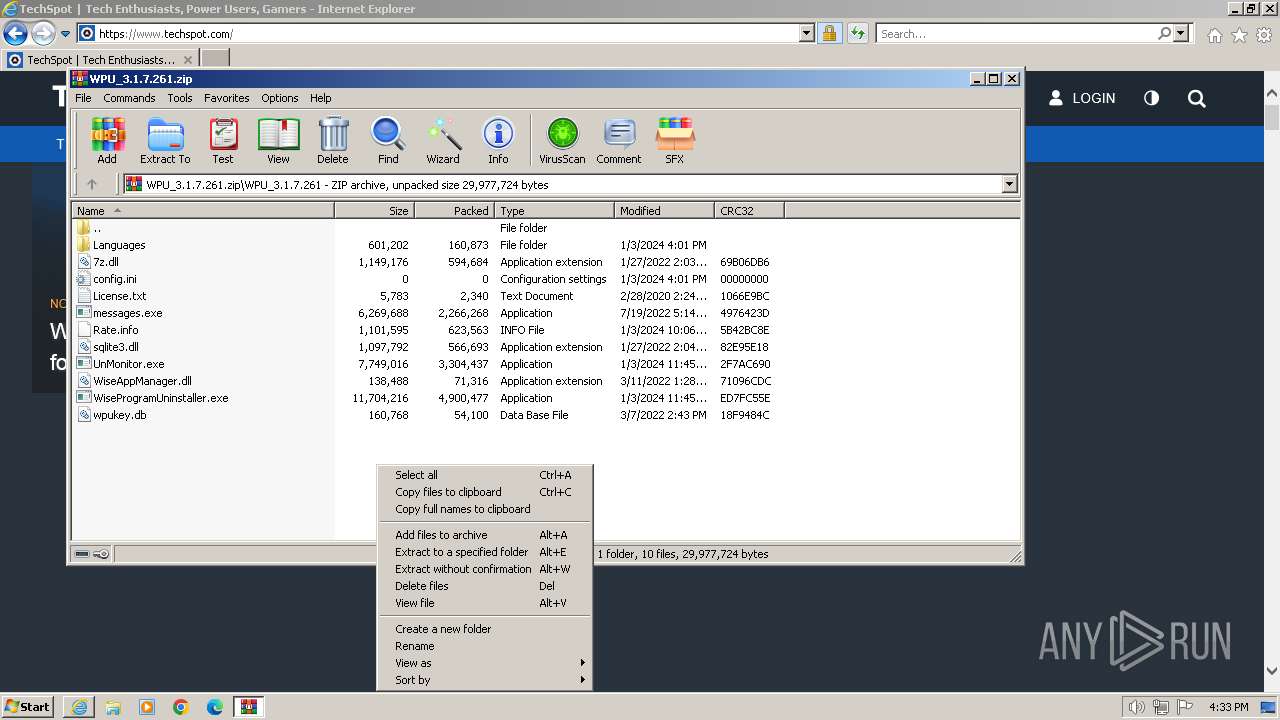Select the parent folder entry
The image size is (1280, 720).
[96, 228]
